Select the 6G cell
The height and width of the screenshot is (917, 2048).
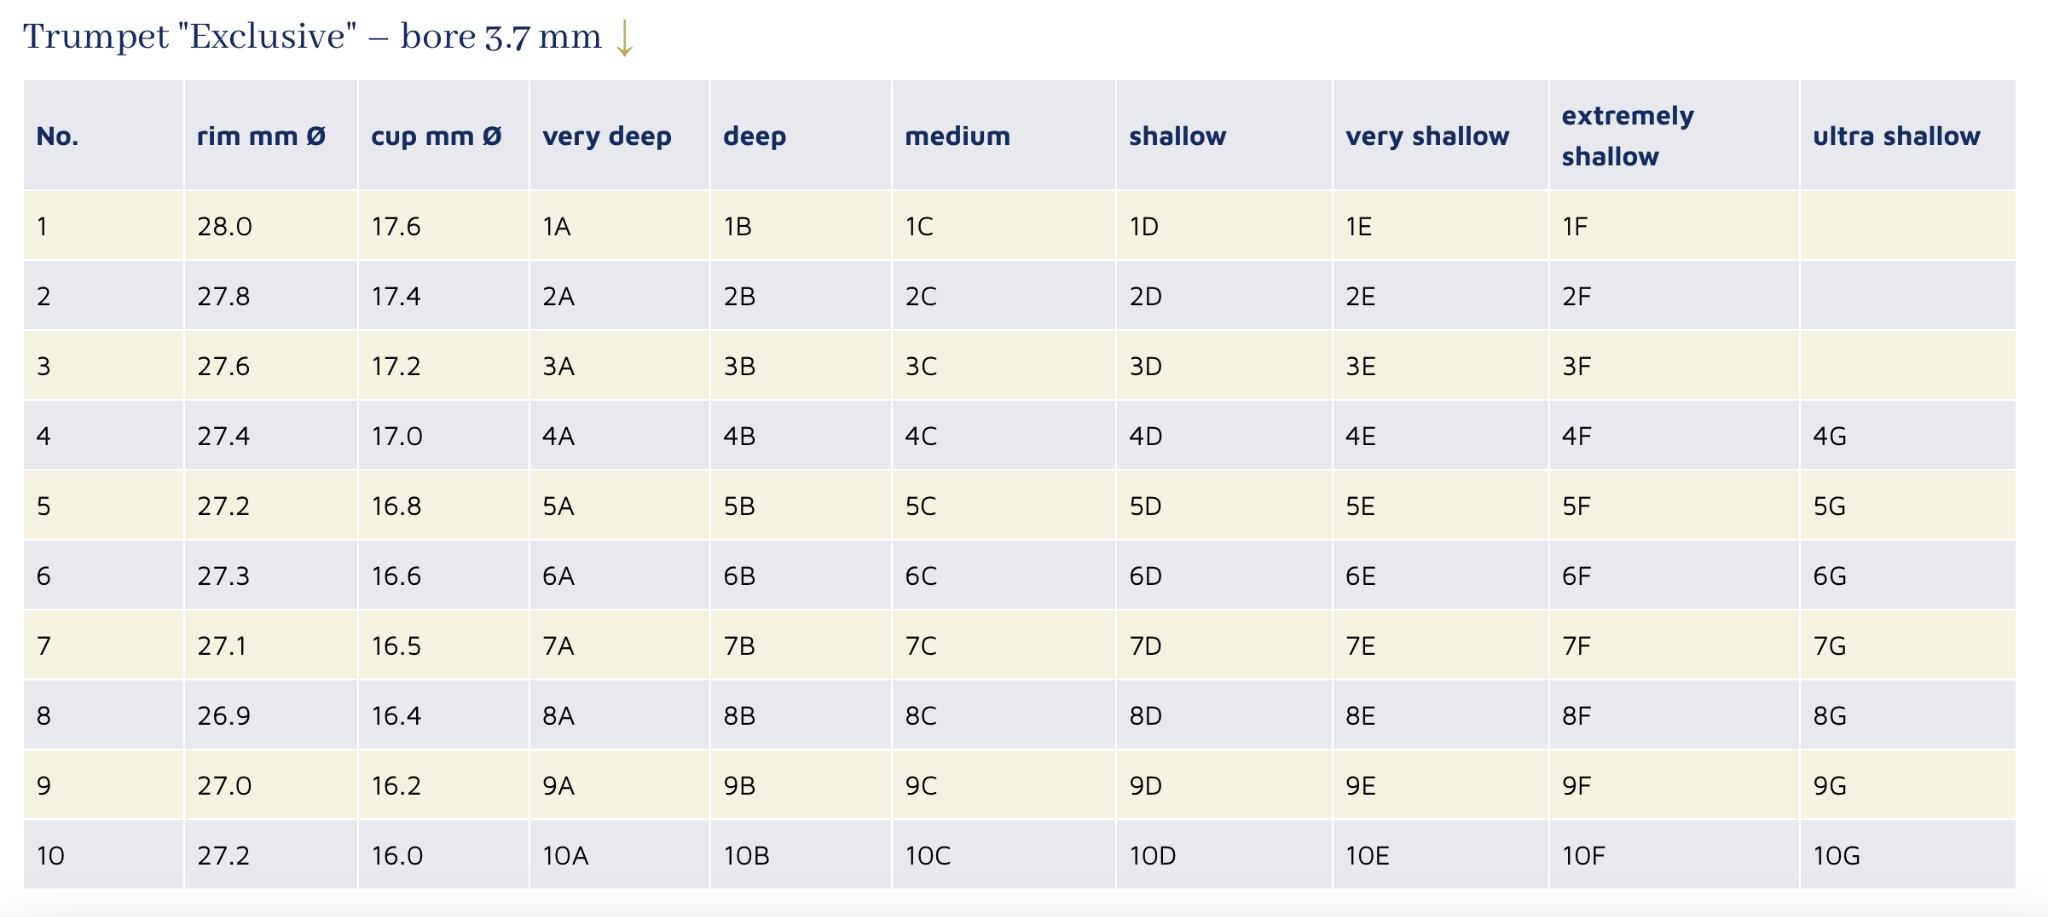(x=1829, y=577)
